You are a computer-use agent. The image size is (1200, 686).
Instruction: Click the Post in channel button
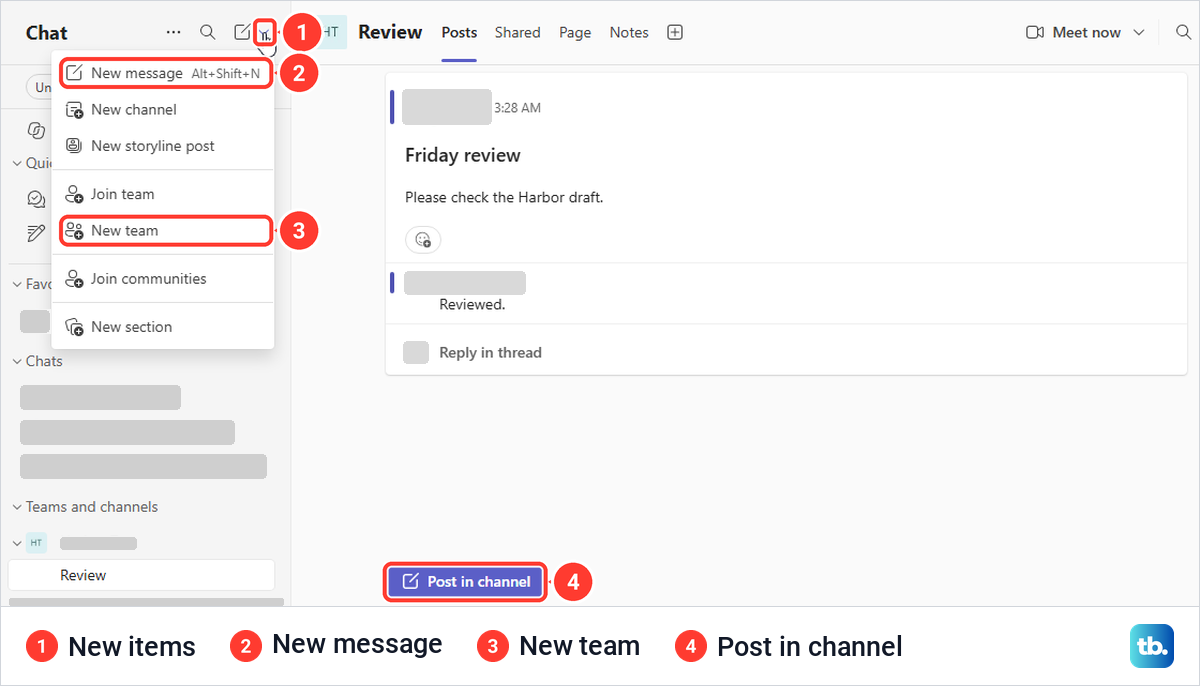tap(466, 582)
